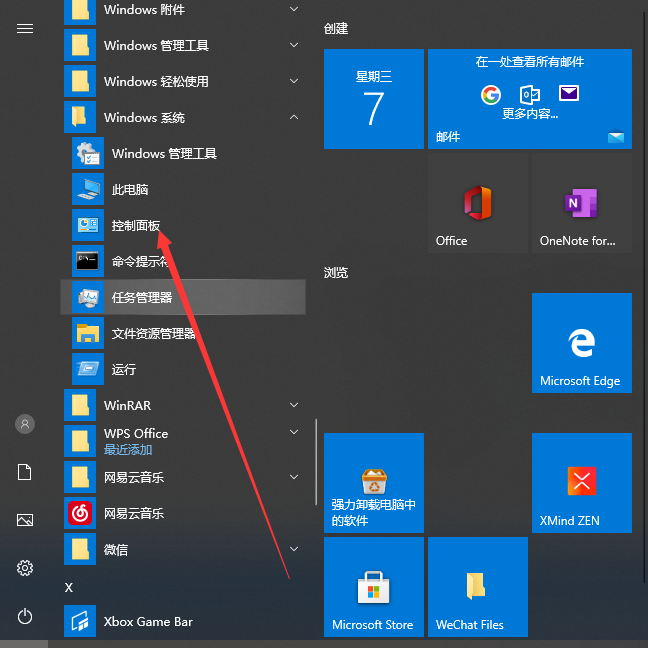This screenshot has width=648, height=648.
Task: Click the Power button icon
Action: click(x=25, y=616)
